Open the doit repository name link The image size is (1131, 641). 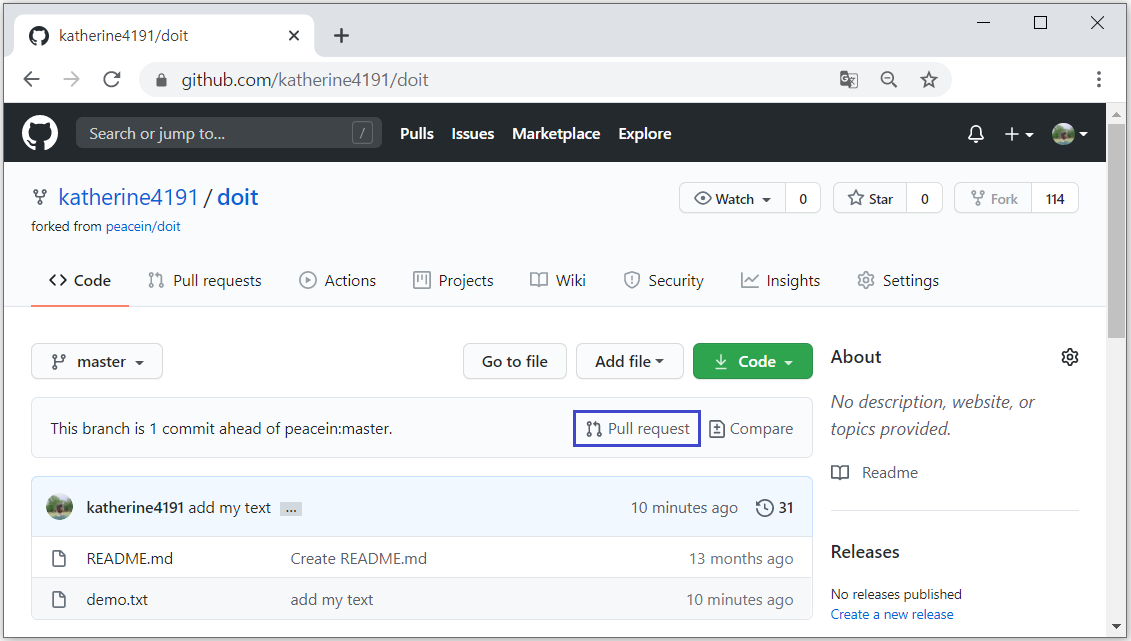click(x=237, y=197)
